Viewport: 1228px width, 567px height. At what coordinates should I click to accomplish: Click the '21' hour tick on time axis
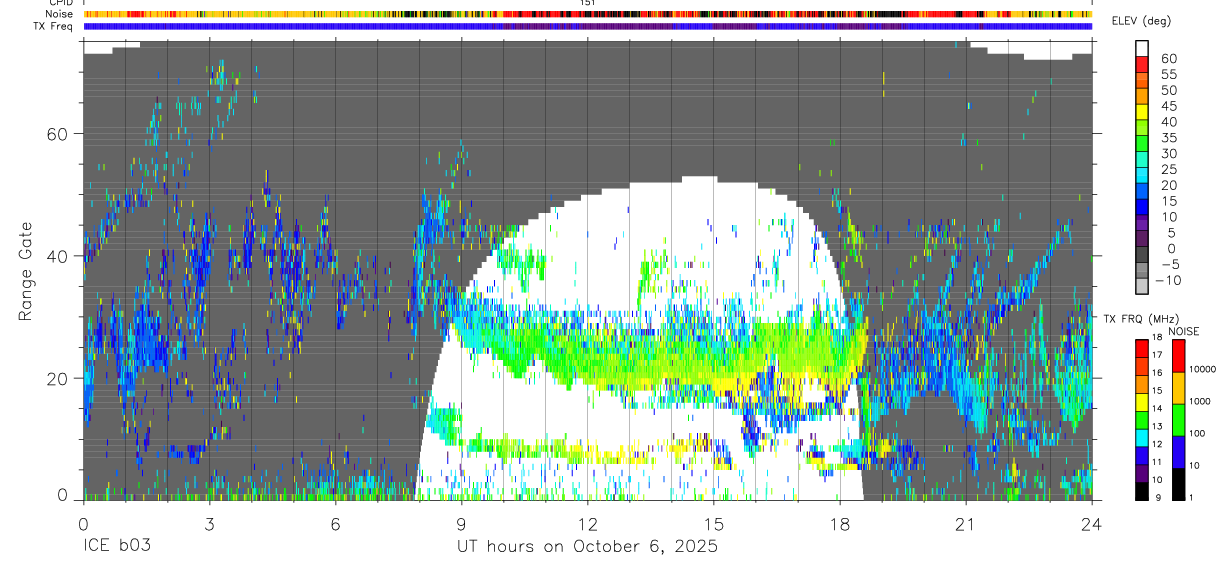966,523
